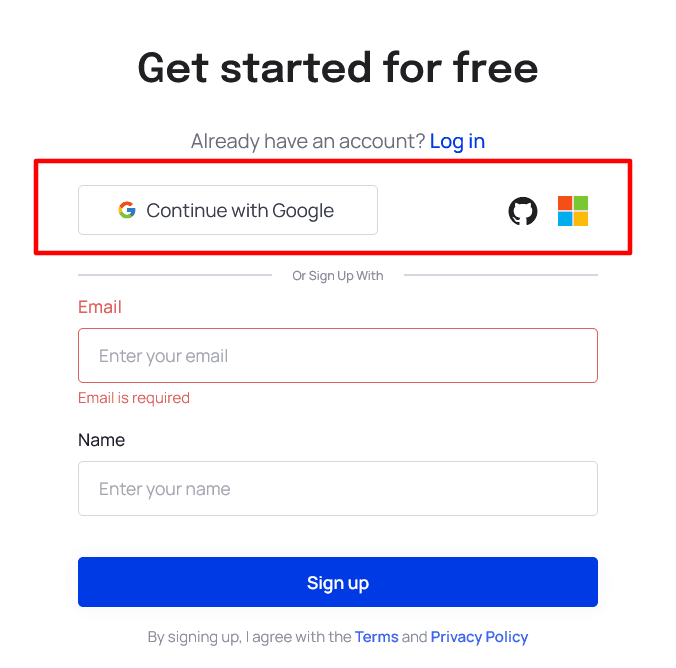
Task: Click into the 'Enter your name' field
Action: [338, 489]
